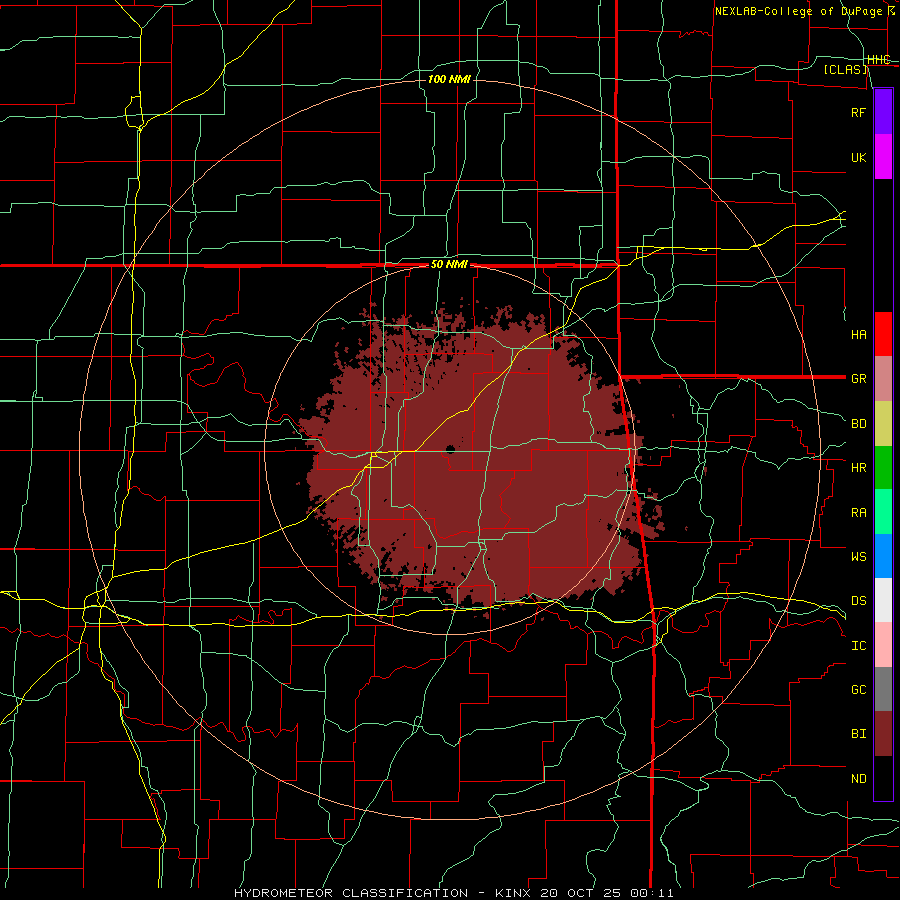This screenshot has width=900, height=900.
Task: Pick the HR green legend swatch
Action: pos(883,468)
